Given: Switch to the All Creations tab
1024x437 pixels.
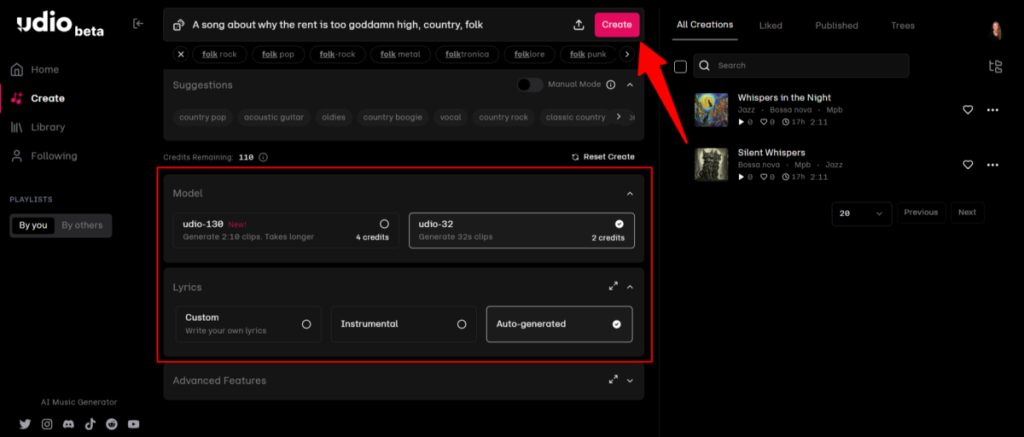Looking at the screenshot, I should (705, 25).
